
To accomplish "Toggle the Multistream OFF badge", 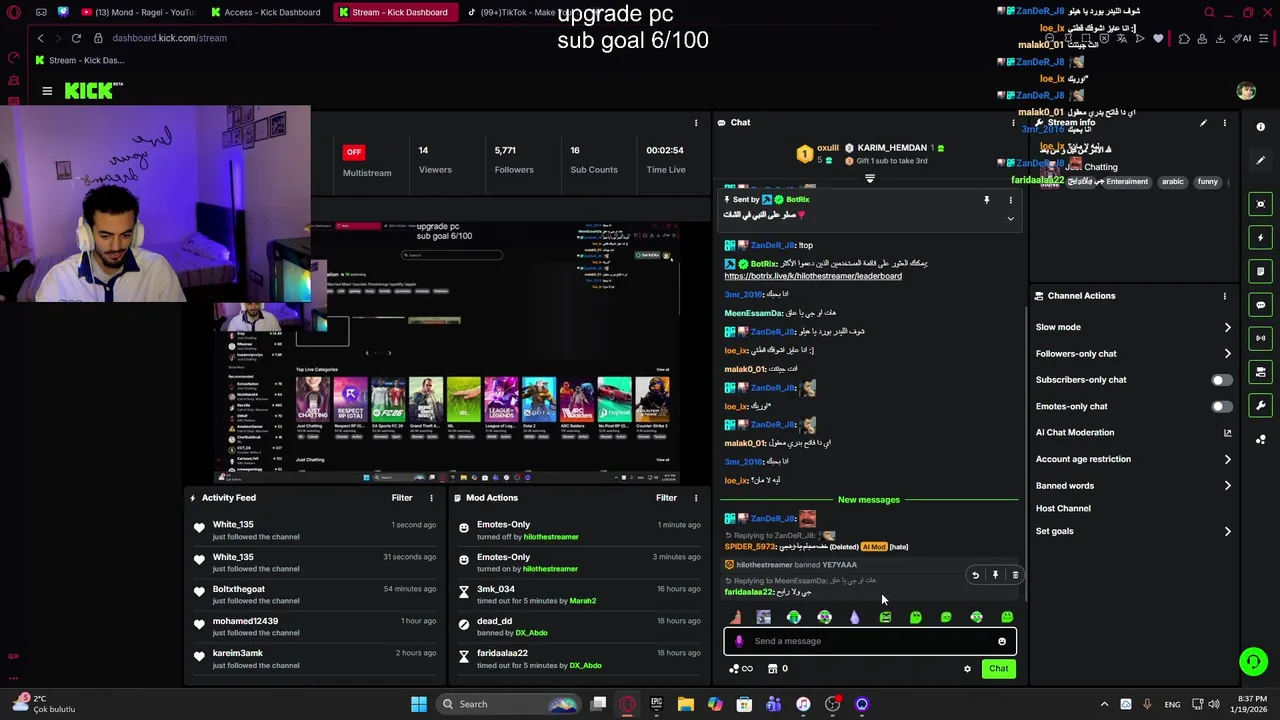I will 353,152.
